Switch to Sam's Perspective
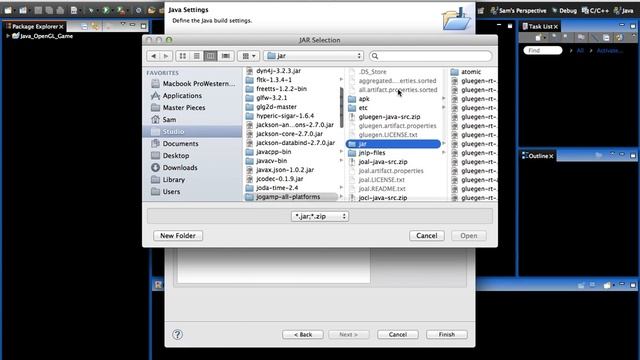The height and width of the screenshot is (360, 640). pos(518,11)
